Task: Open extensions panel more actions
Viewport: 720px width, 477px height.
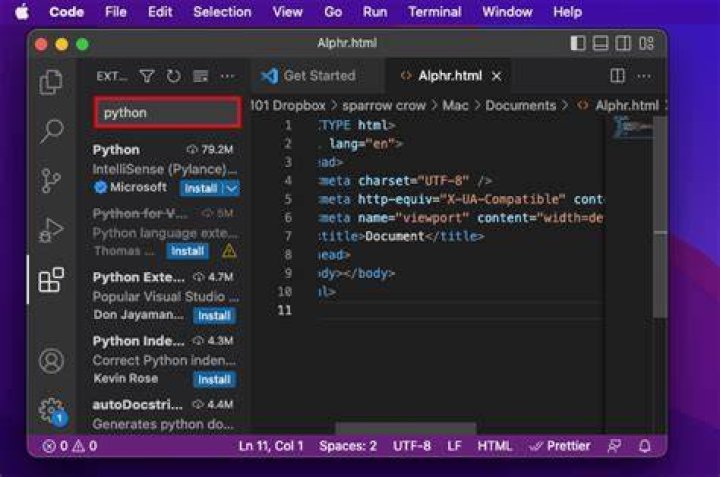Action: point(227,76)
